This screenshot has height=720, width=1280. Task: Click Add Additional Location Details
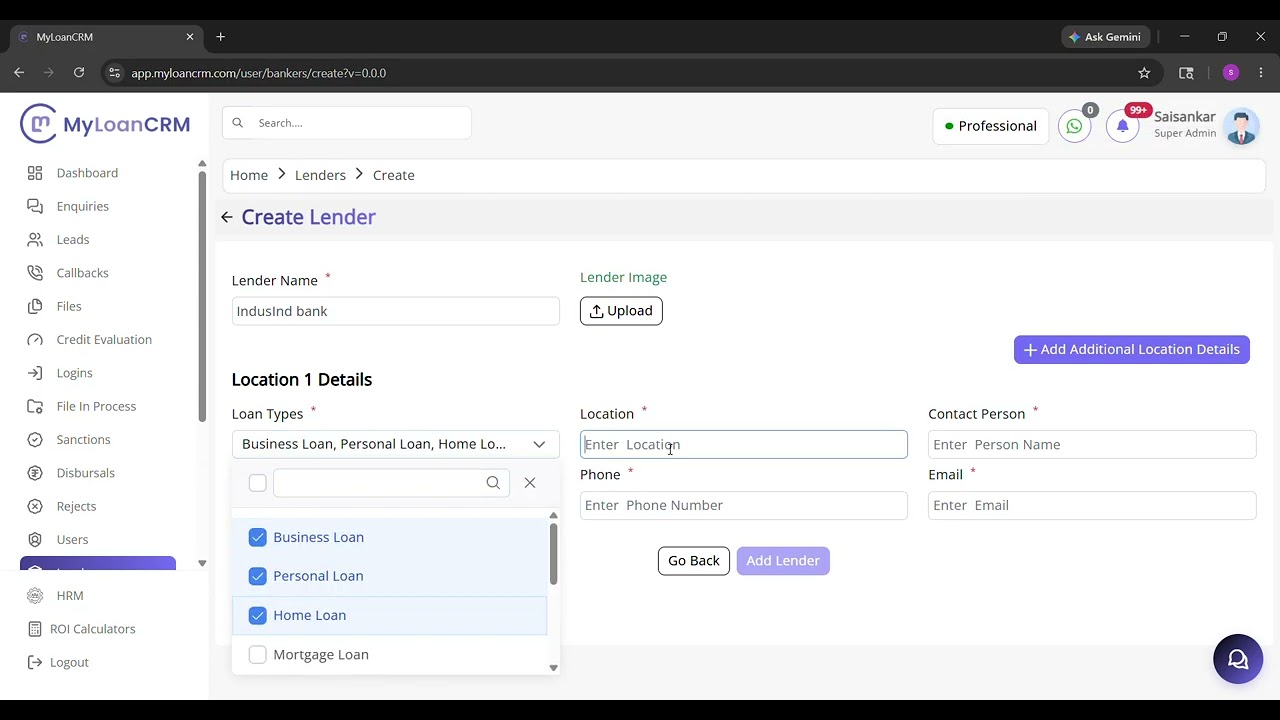tap(1132, 349)
